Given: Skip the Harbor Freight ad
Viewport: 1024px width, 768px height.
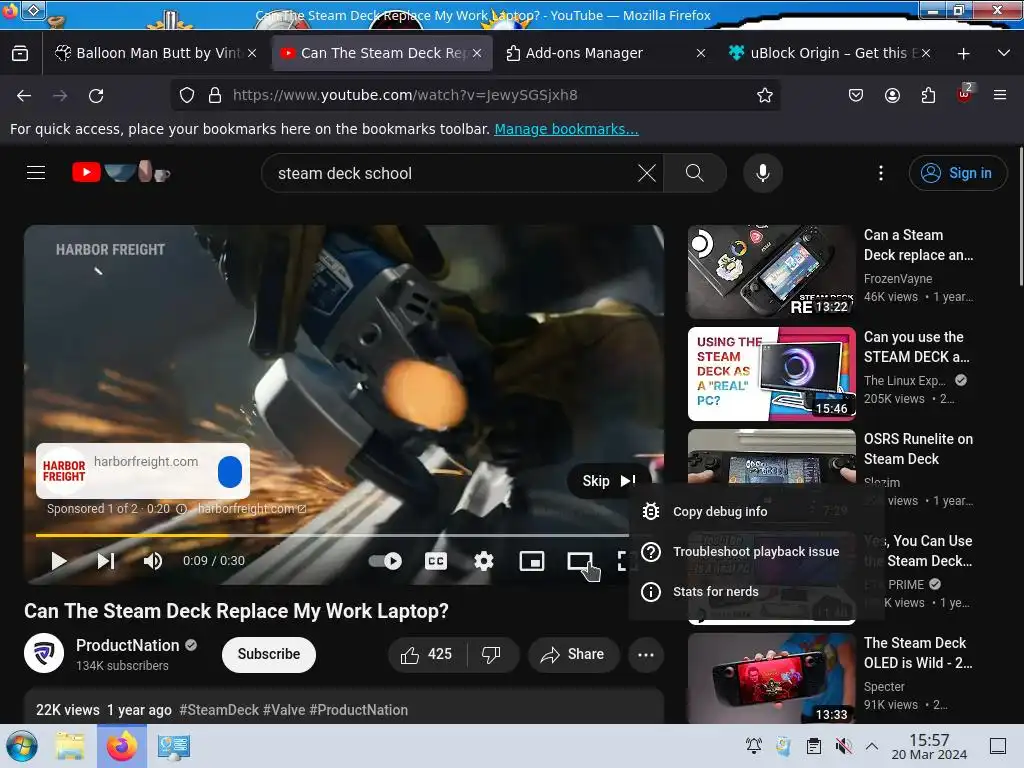Looking at the screenshot, I should (609, 481).
